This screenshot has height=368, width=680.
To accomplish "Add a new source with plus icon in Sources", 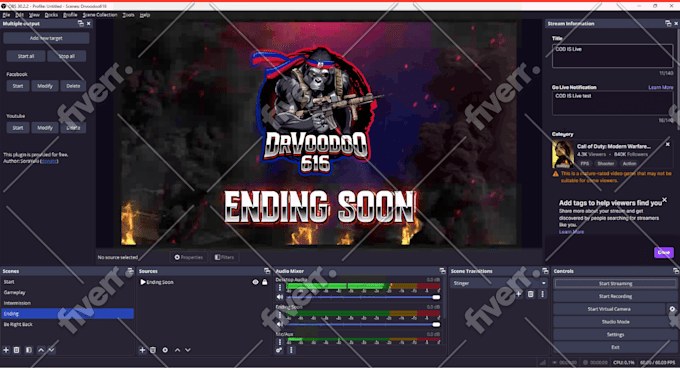I will pos(142,350).
